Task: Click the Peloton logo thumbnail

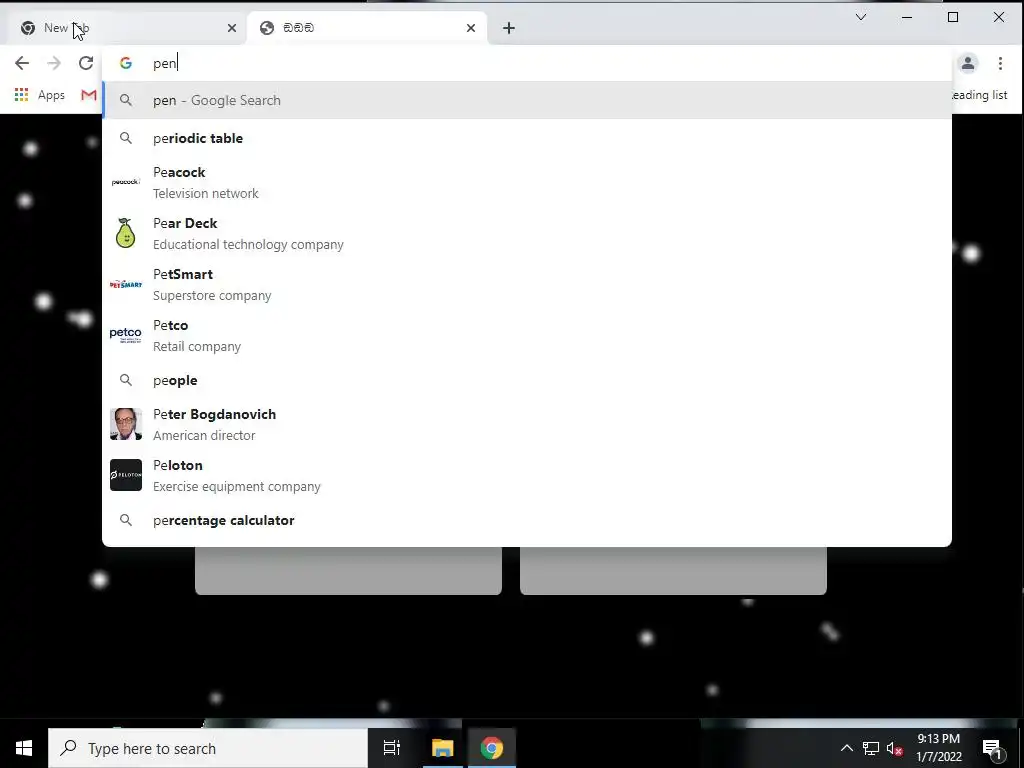Action: coord(125,475)
